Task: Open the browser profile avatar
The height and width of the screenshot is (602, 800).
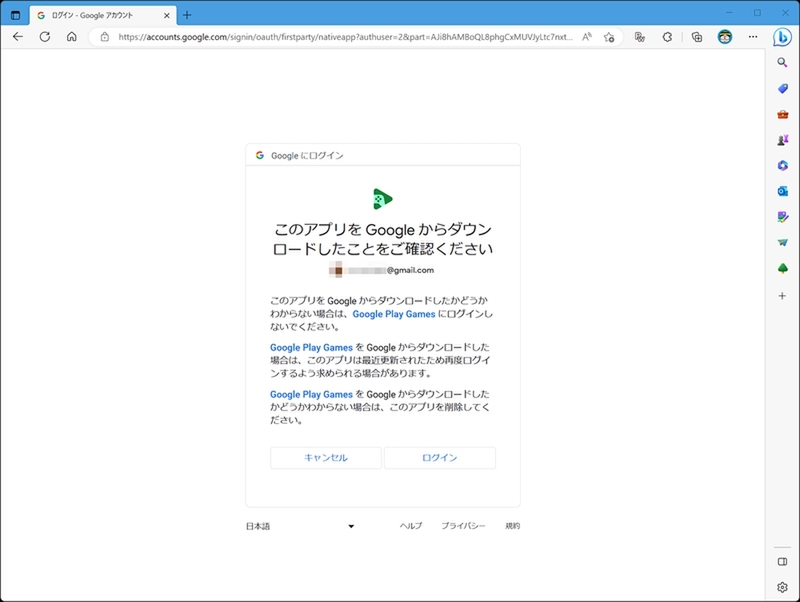Action: point(725,37)
